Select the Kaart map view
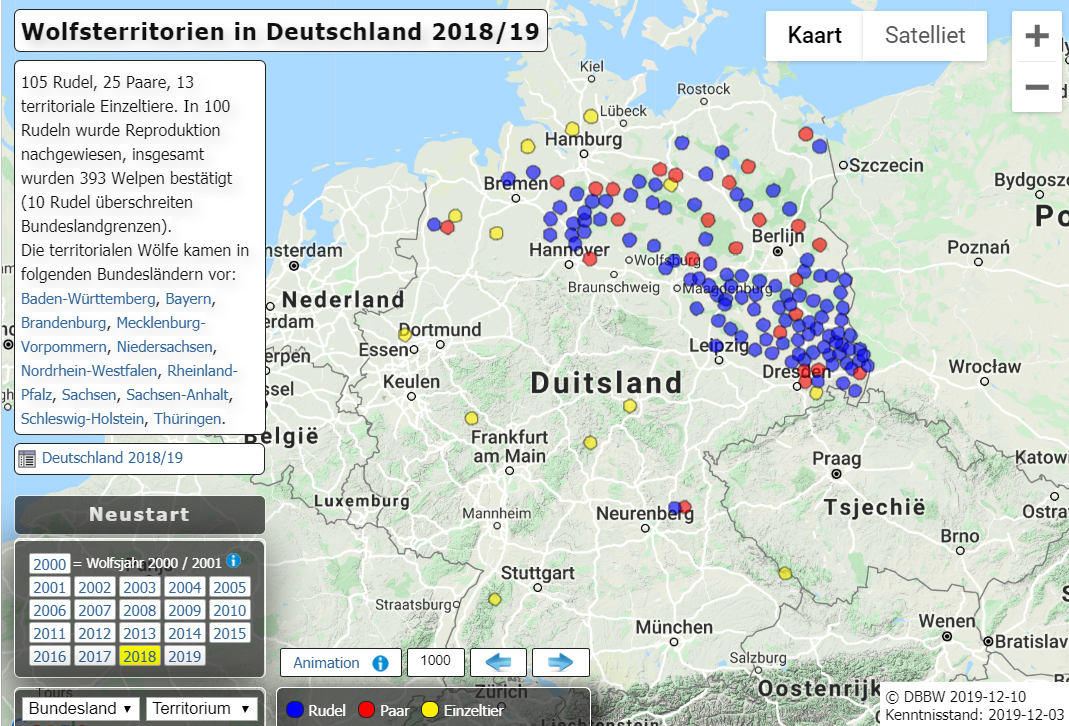The image size is (1069, 726). coord(814,35)
